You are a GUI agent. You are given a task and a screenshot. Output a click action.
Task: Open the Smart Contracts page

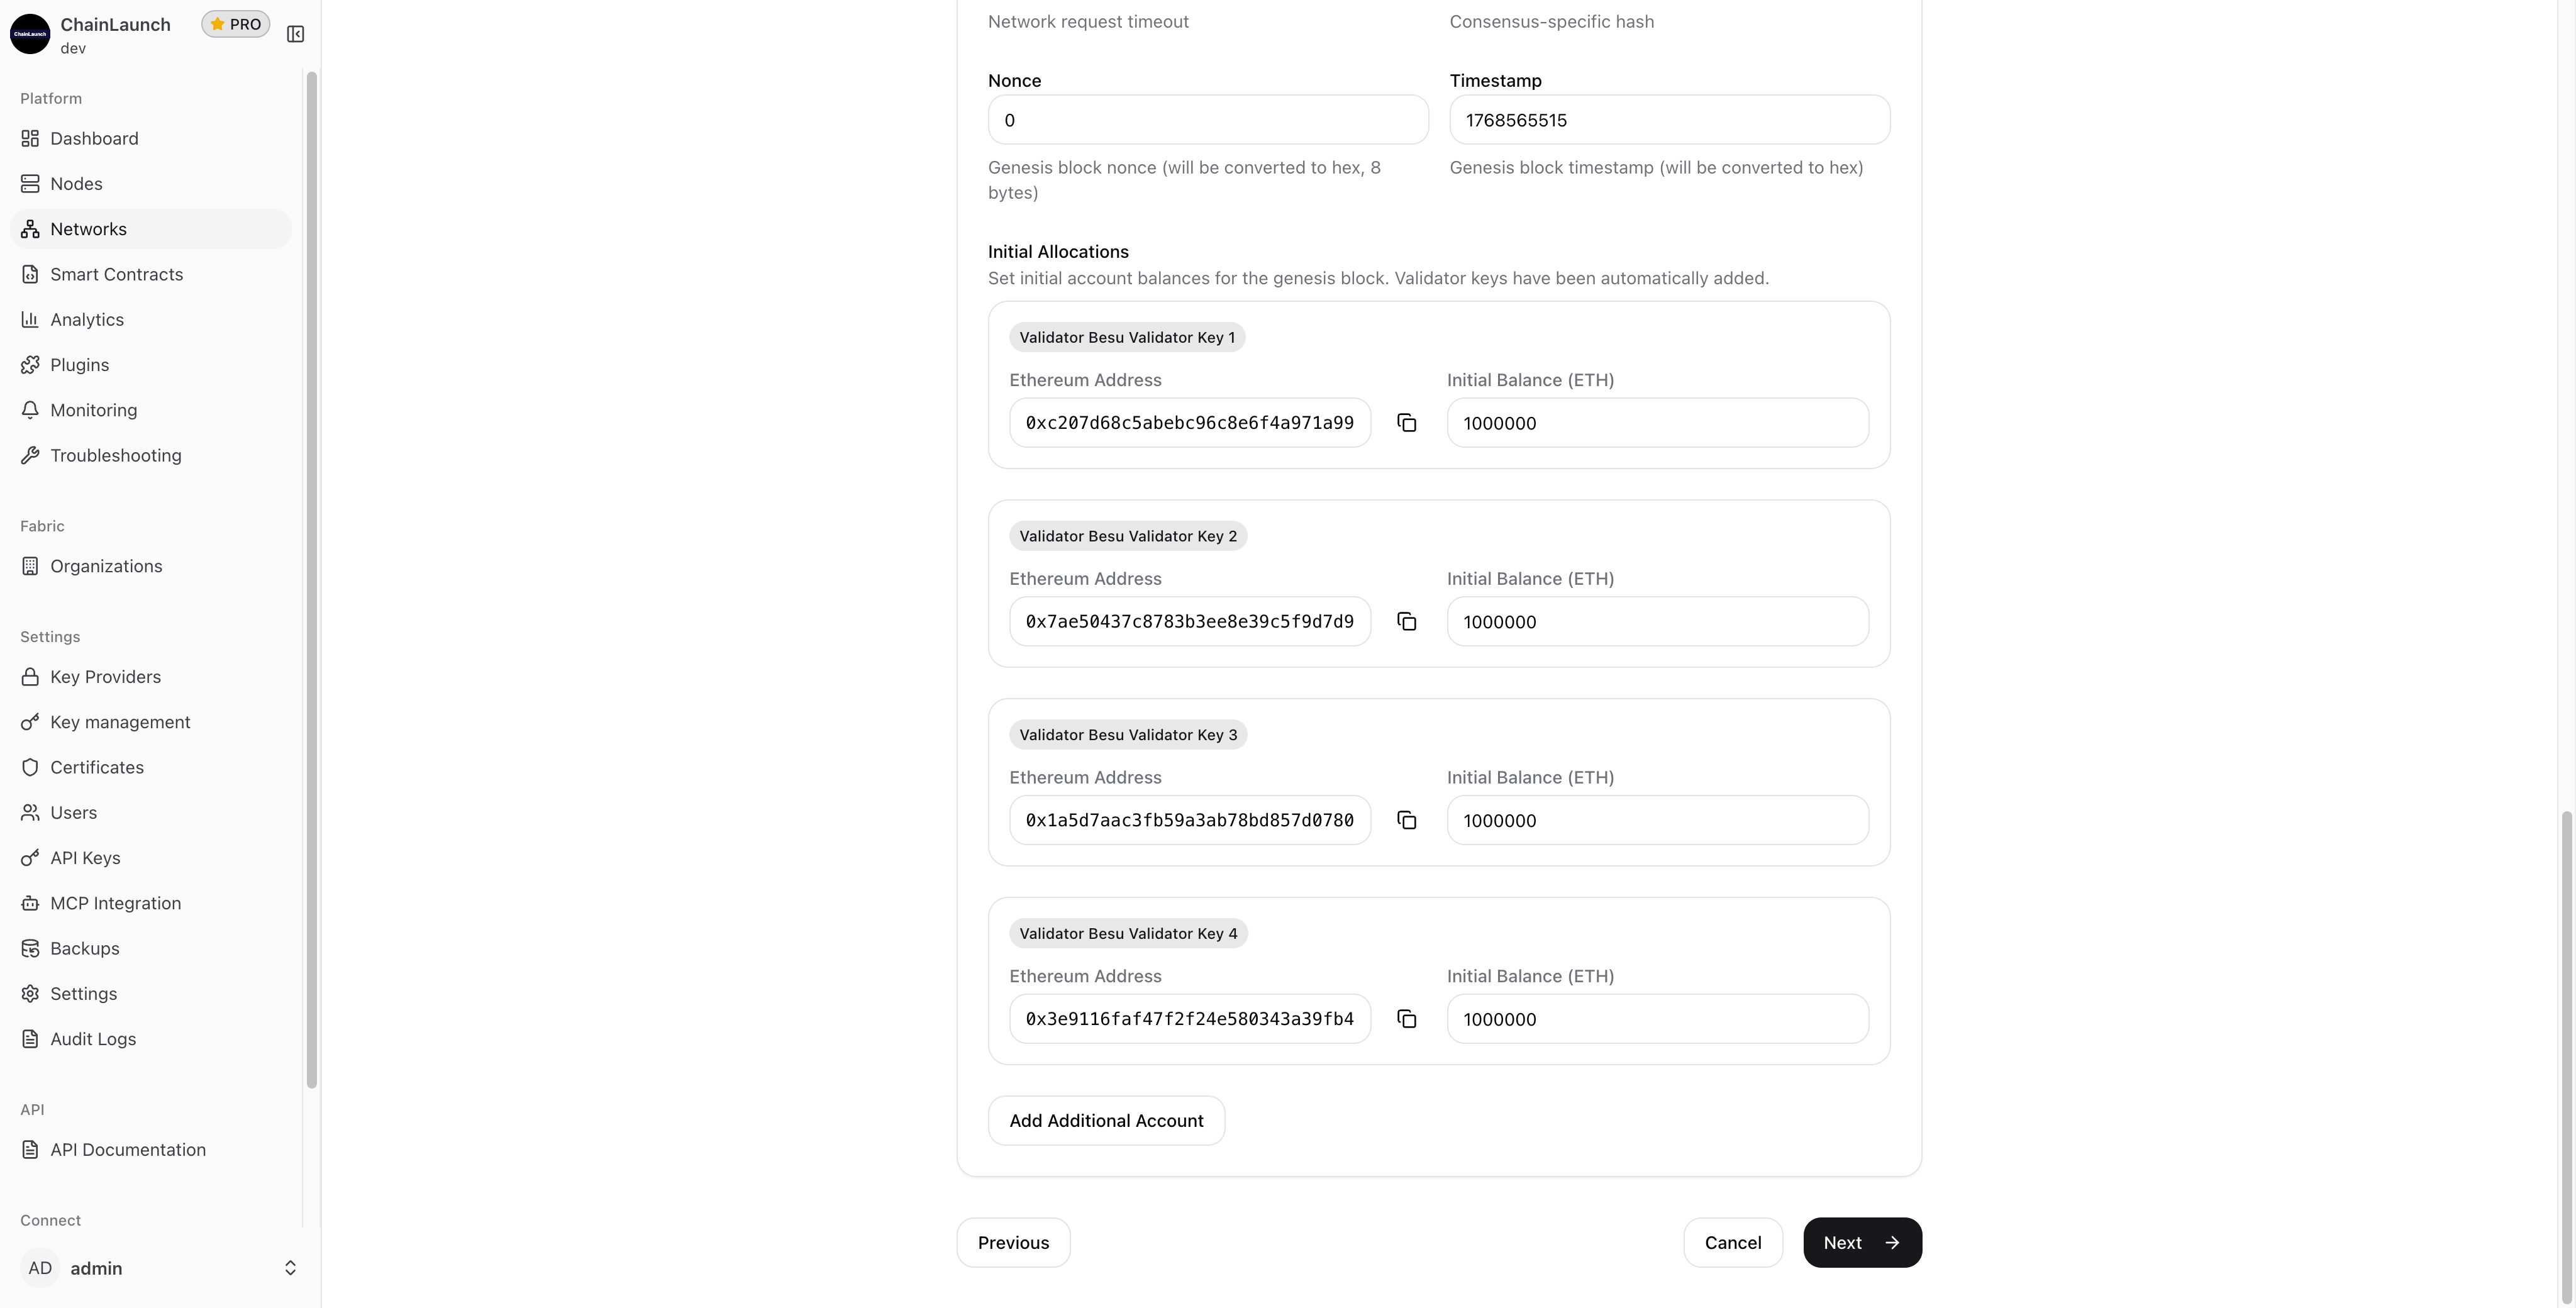point(116,274)
